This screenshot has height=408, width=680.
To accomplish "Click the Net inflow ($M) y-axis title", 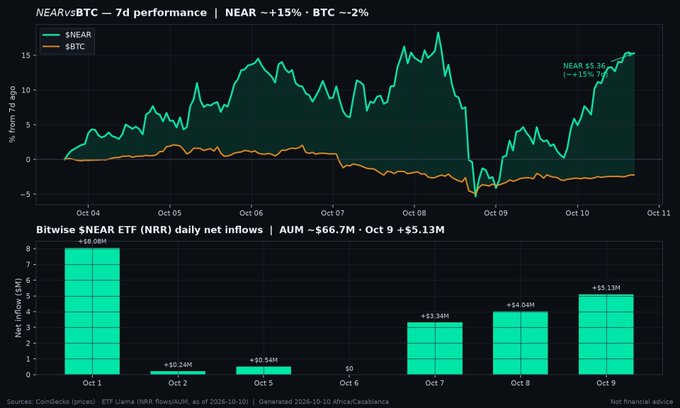I will (18, 308).
